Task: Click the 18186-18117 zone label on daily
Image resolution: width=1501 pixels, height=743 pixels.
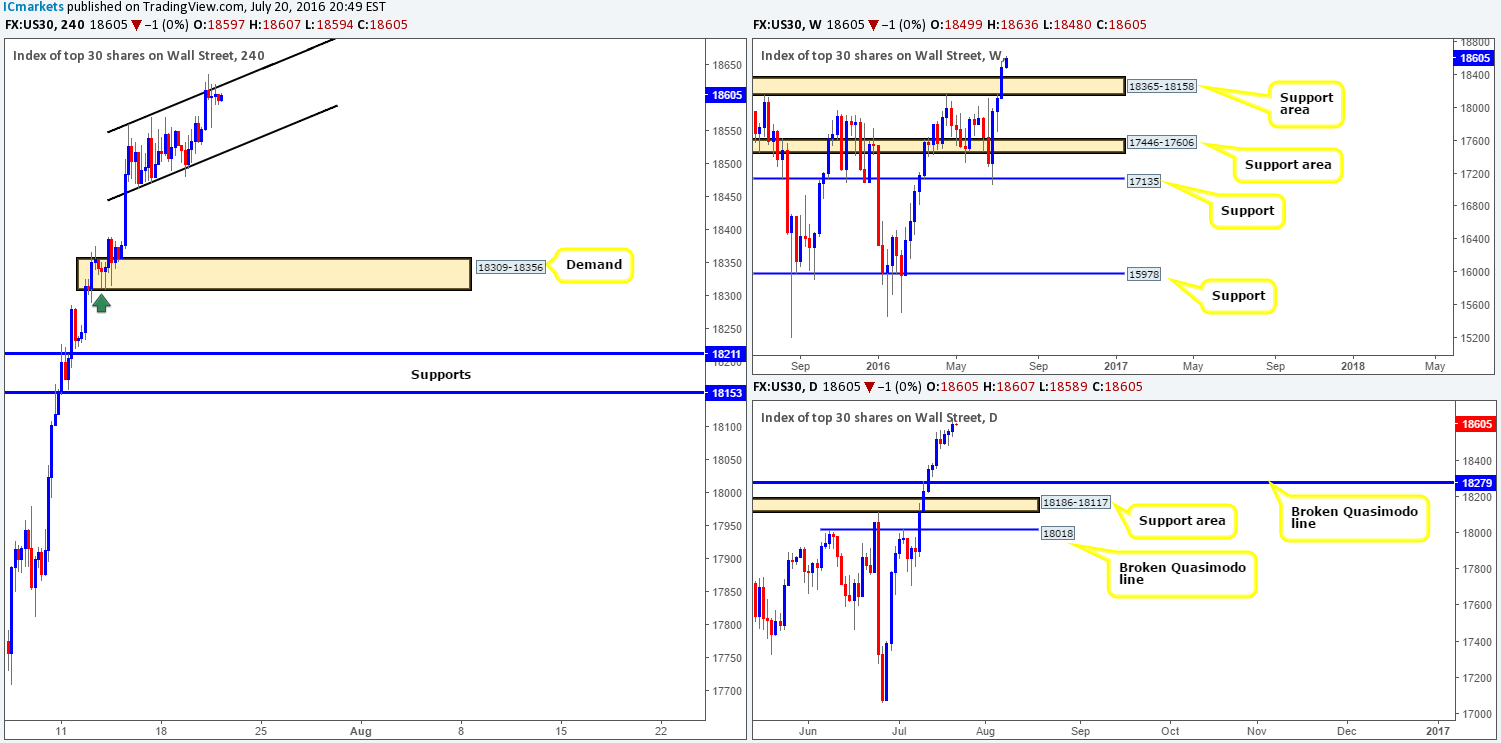Action: 1074,503
